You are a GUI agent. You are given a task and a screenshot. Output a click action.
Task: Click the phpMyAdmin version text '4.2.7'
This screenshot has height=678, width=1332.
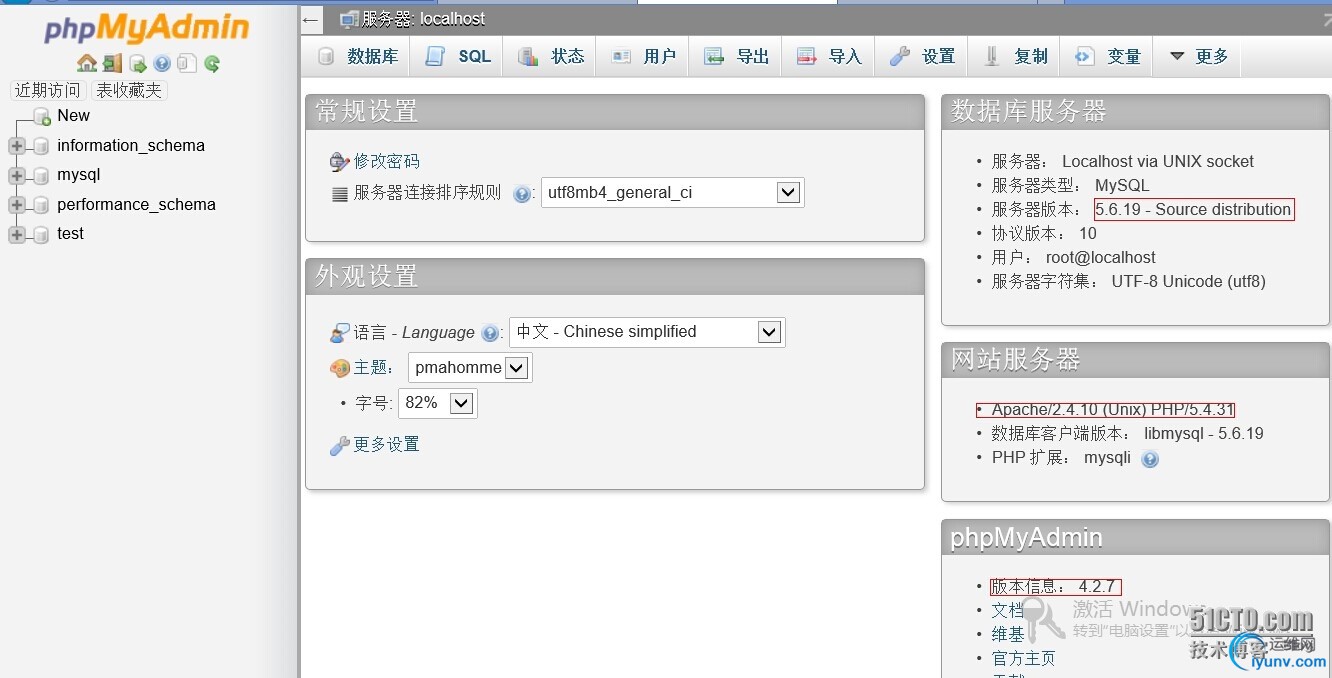[1097, 587]
